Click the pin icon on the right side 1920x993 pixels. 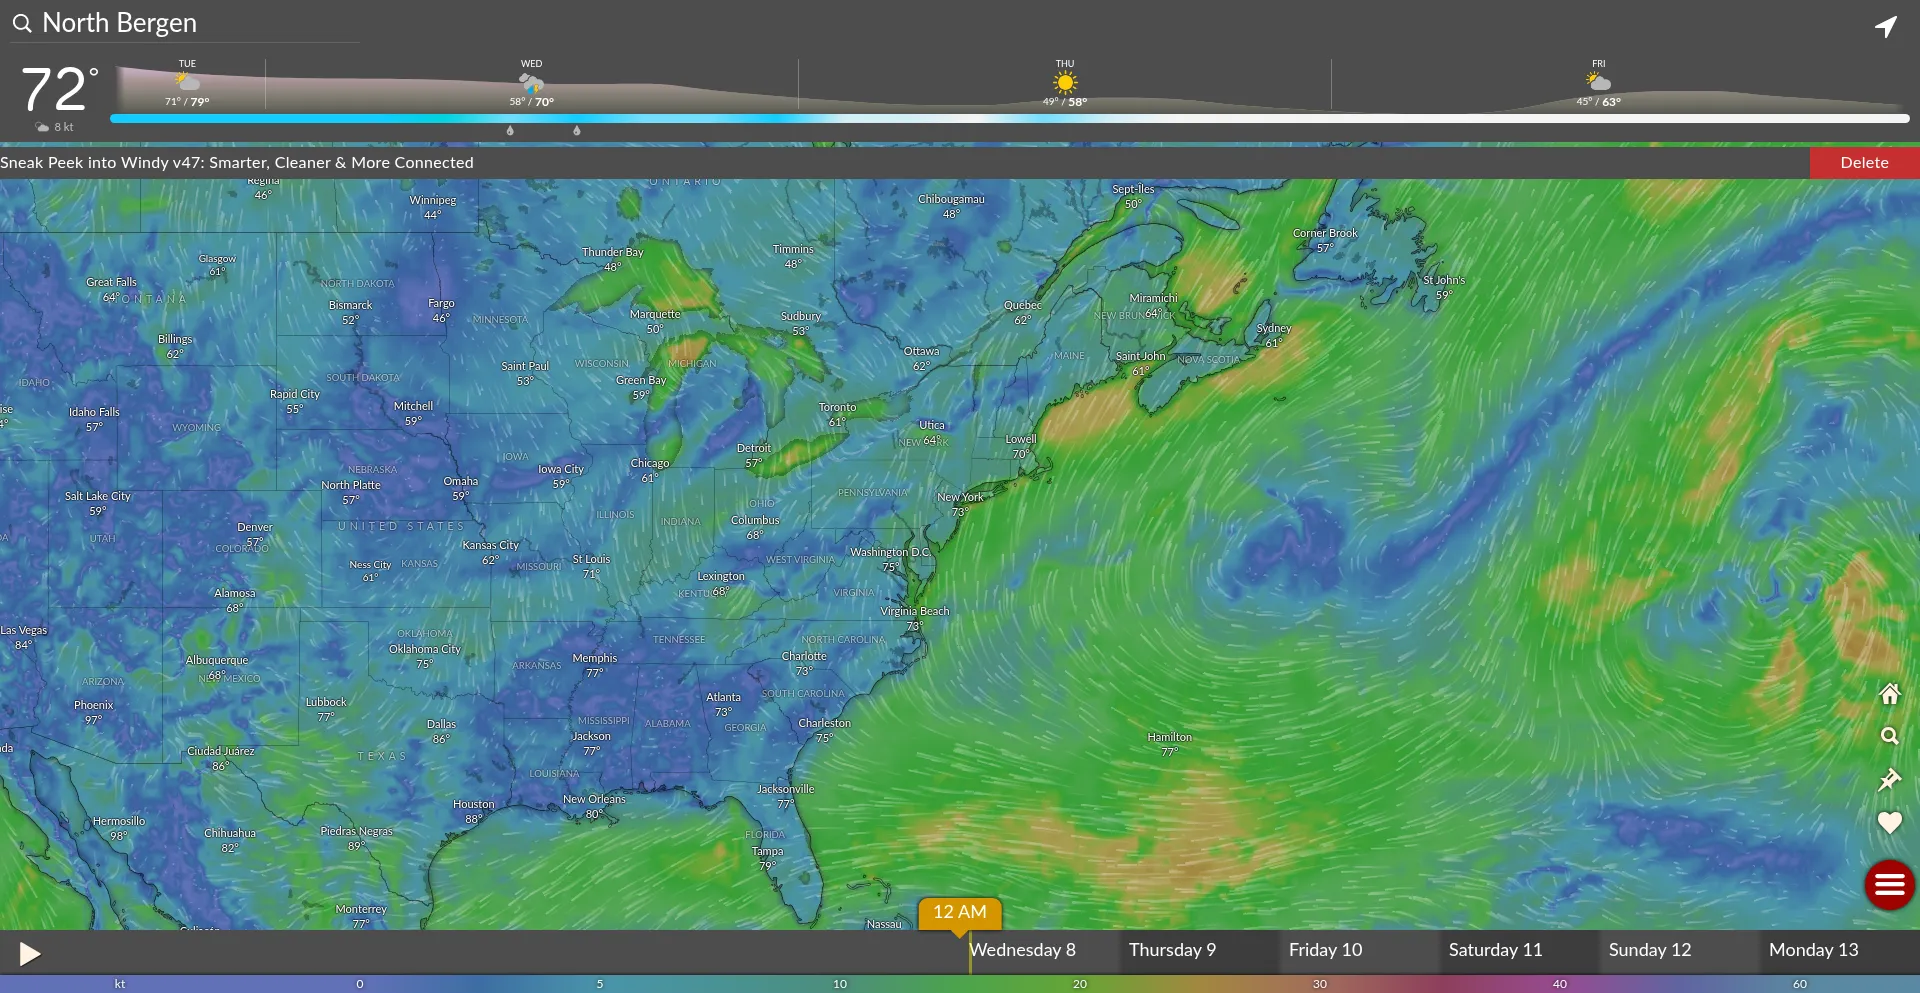pyautogui.click(x=1889, y=780)
